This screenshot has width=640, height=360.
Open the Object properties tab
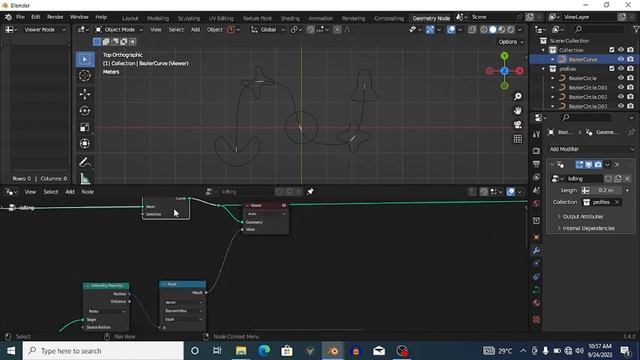536,237
